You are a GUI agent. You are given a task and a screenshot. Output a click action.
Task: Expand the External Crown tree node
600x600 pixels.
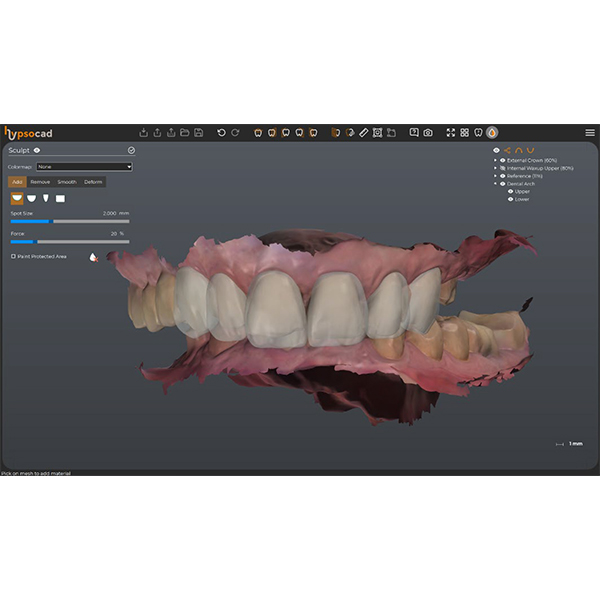495,160
